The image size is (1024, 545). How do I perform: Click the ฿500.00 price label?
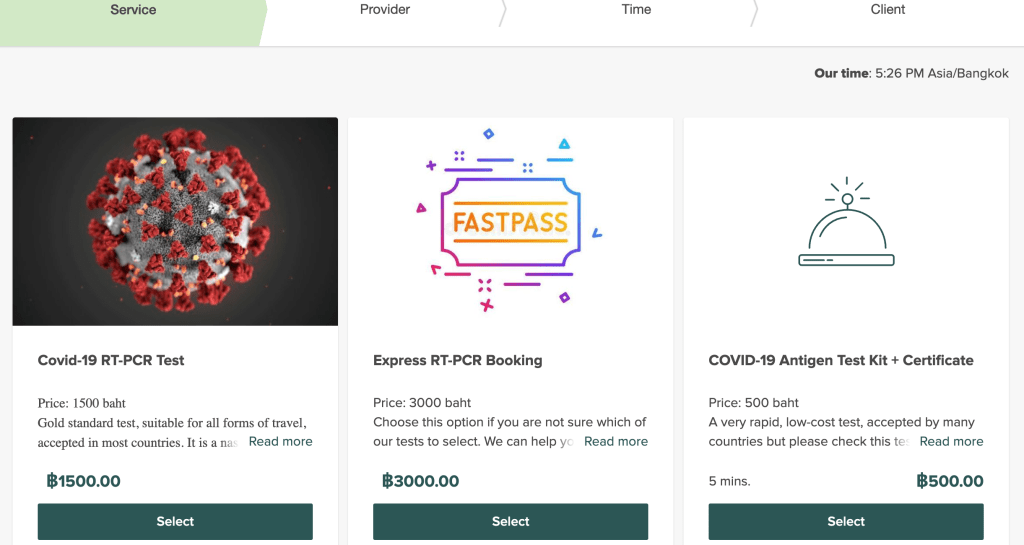point(949,481)
